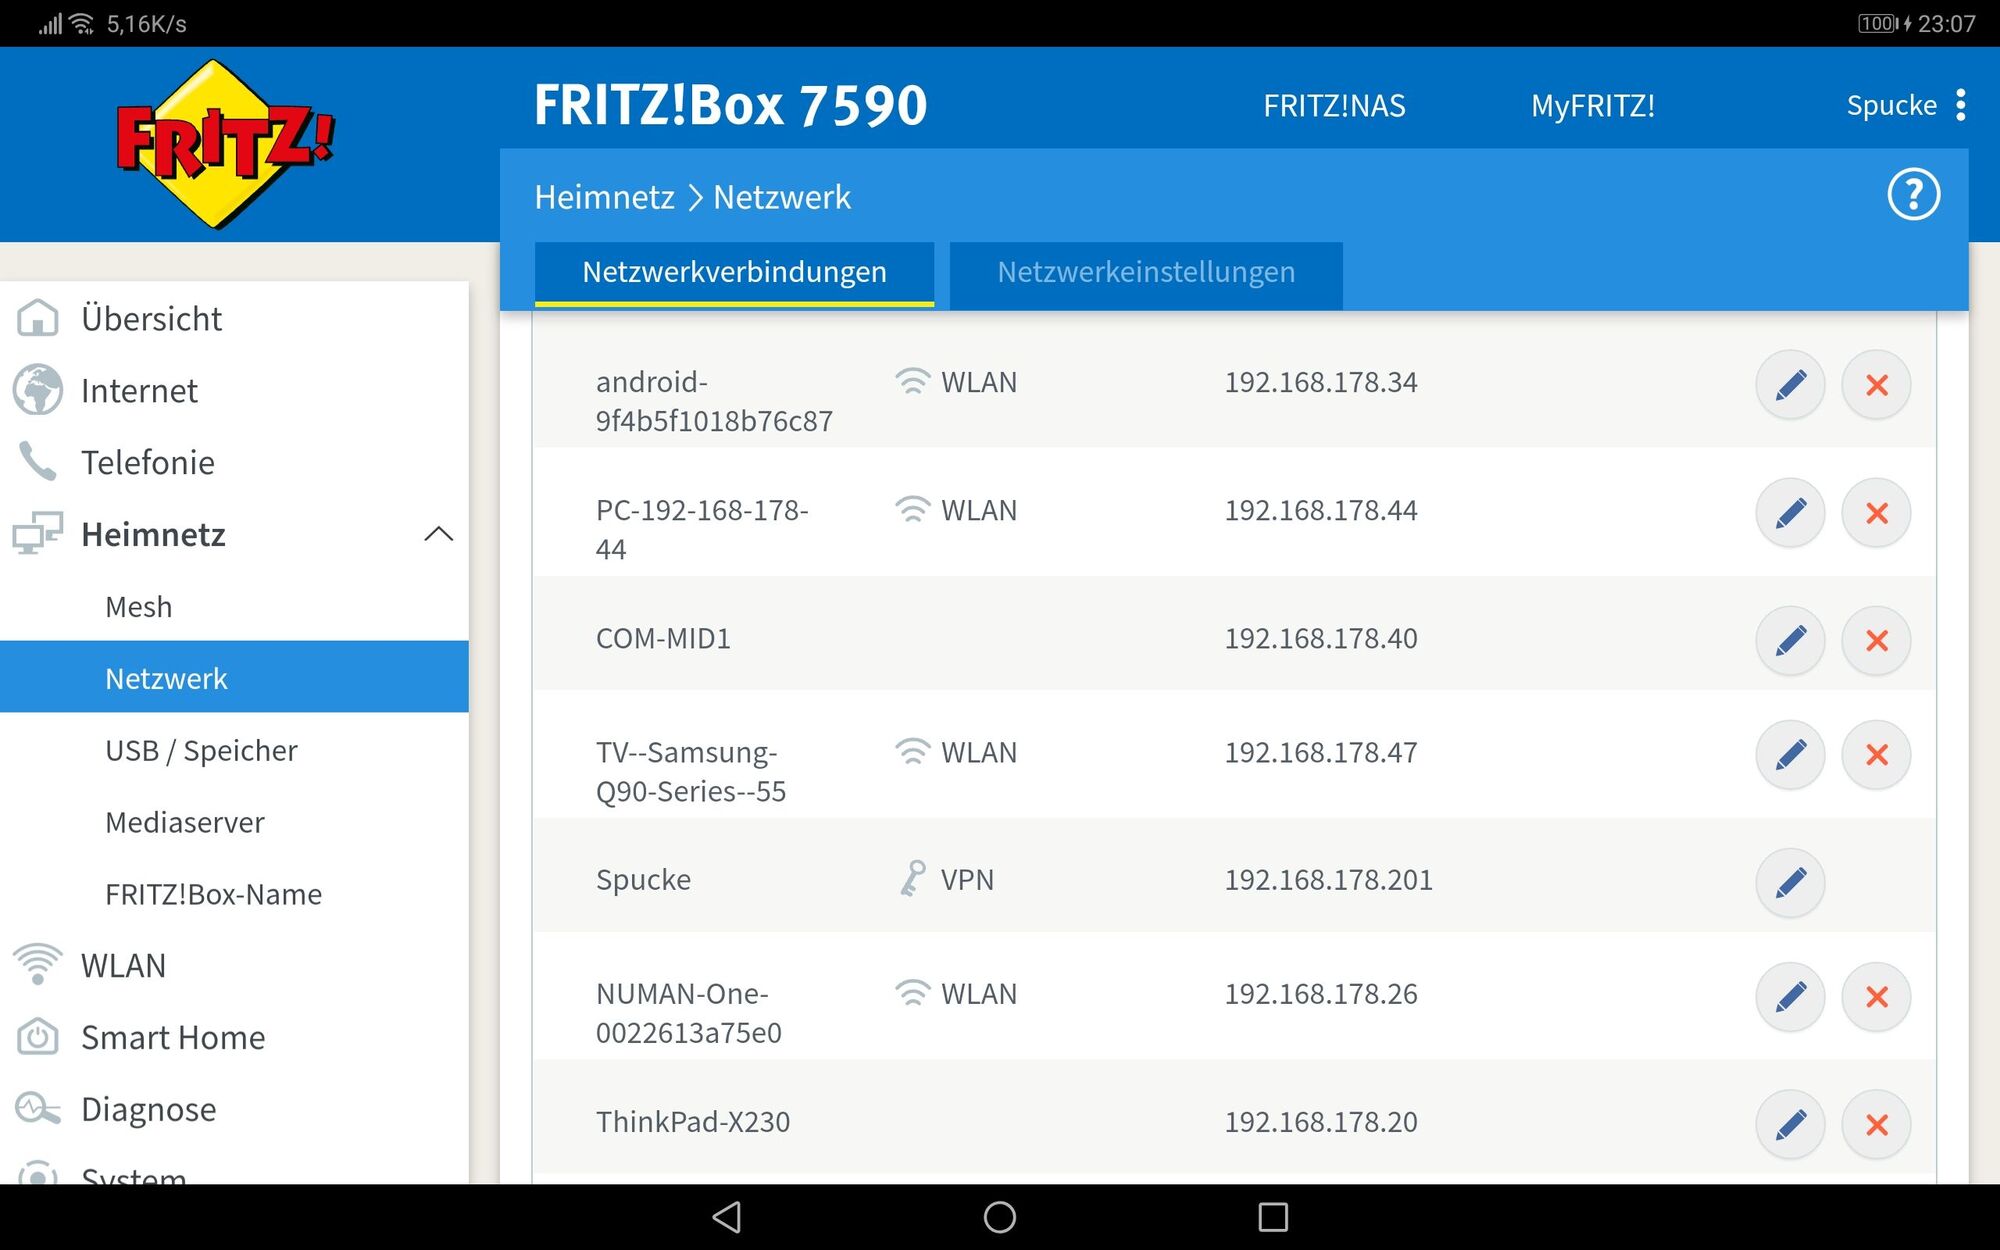Select the Netzwerk submenu item
This screenshot has height=1250, width=2000.
tap(234, 678)
